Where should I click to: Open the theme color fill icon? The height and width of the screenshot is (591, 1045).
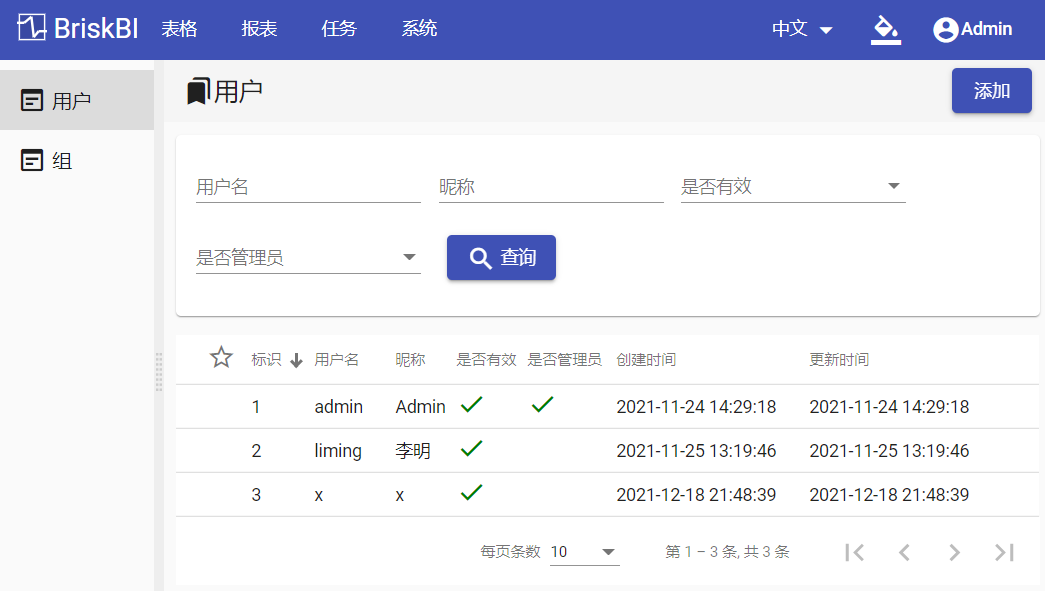click(886, 29)
